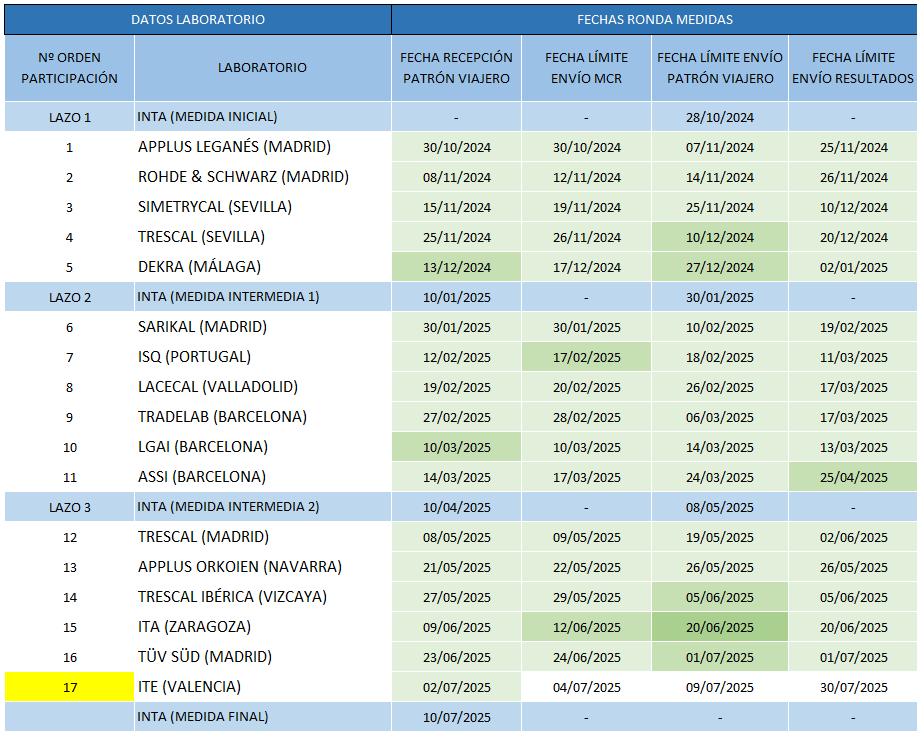Select the INTA (MEDIDA INTERMEDIA 2) cell

coord(263,507)
